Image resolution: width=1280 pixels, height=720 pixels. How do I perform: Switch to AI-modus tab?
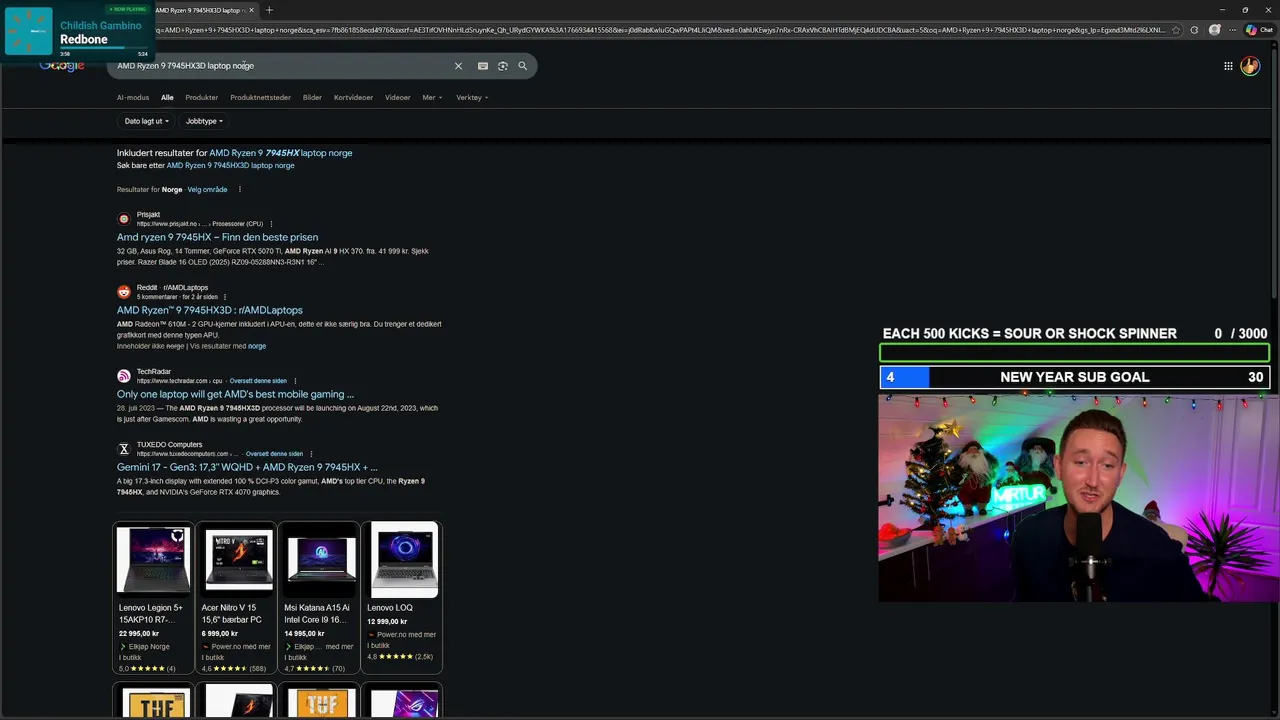(133, 98)
